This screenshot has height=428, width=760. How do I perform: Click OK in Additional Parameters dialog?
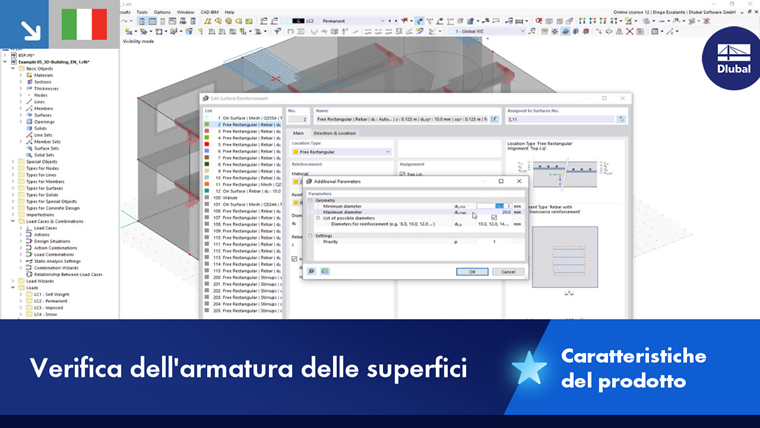472,272
